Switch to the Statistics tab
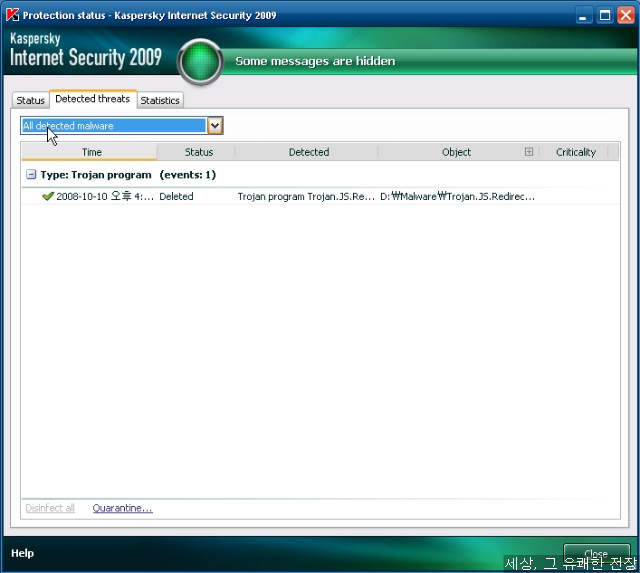The width and height of the screenshot is (640, 573). point(160,100)
